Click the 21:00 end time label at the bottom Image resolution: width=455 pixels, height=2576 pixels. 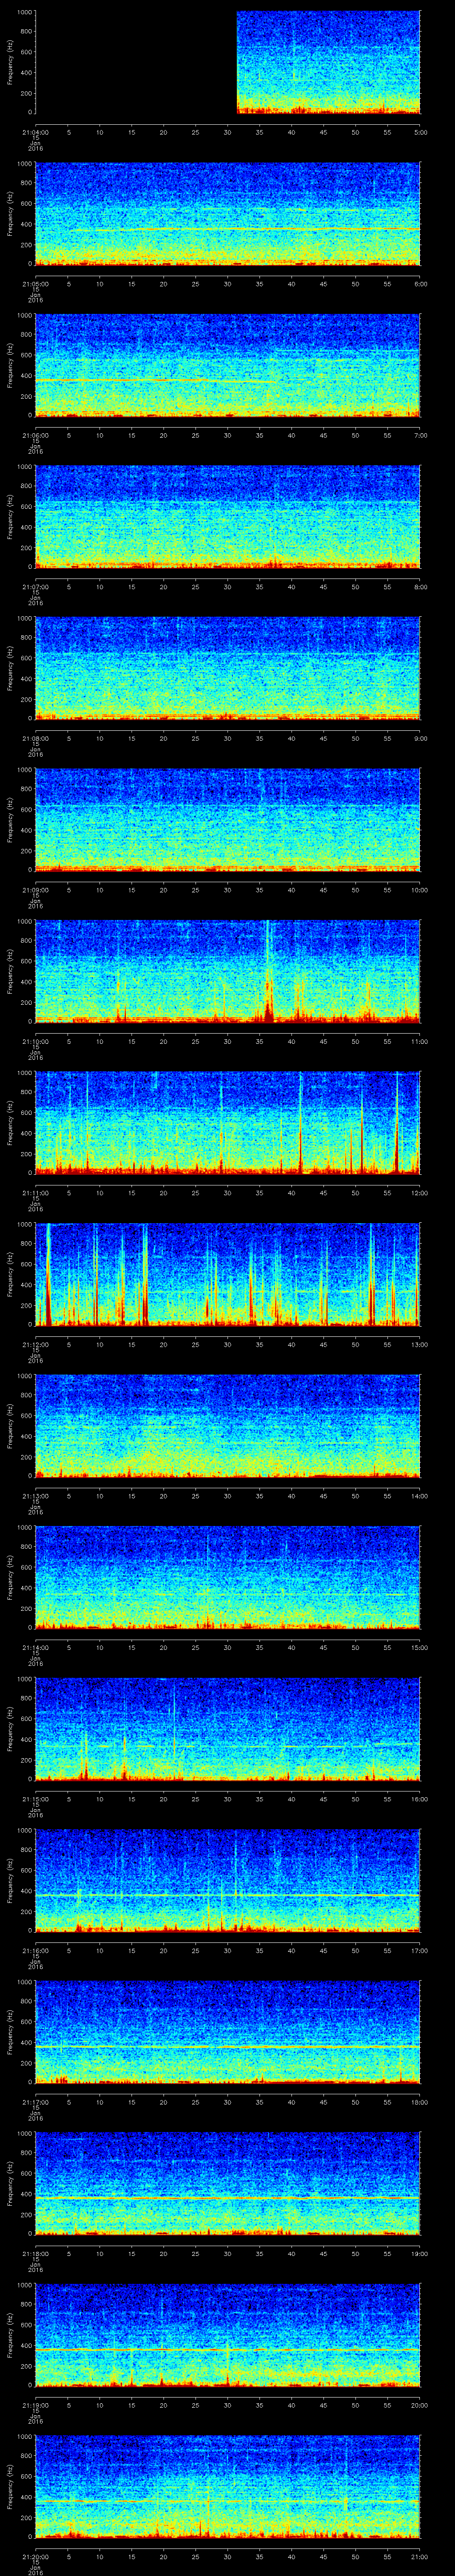[420, 2556]
